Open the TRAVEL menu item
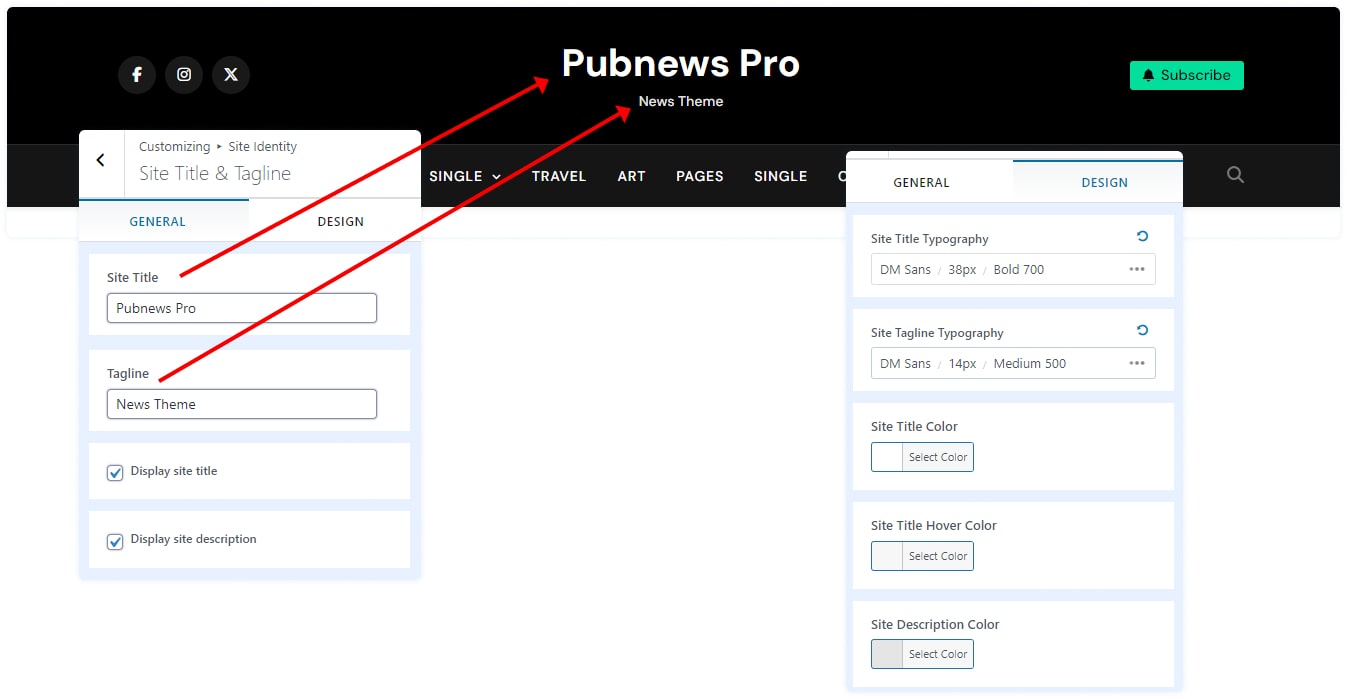 click(x=558, y=176)
